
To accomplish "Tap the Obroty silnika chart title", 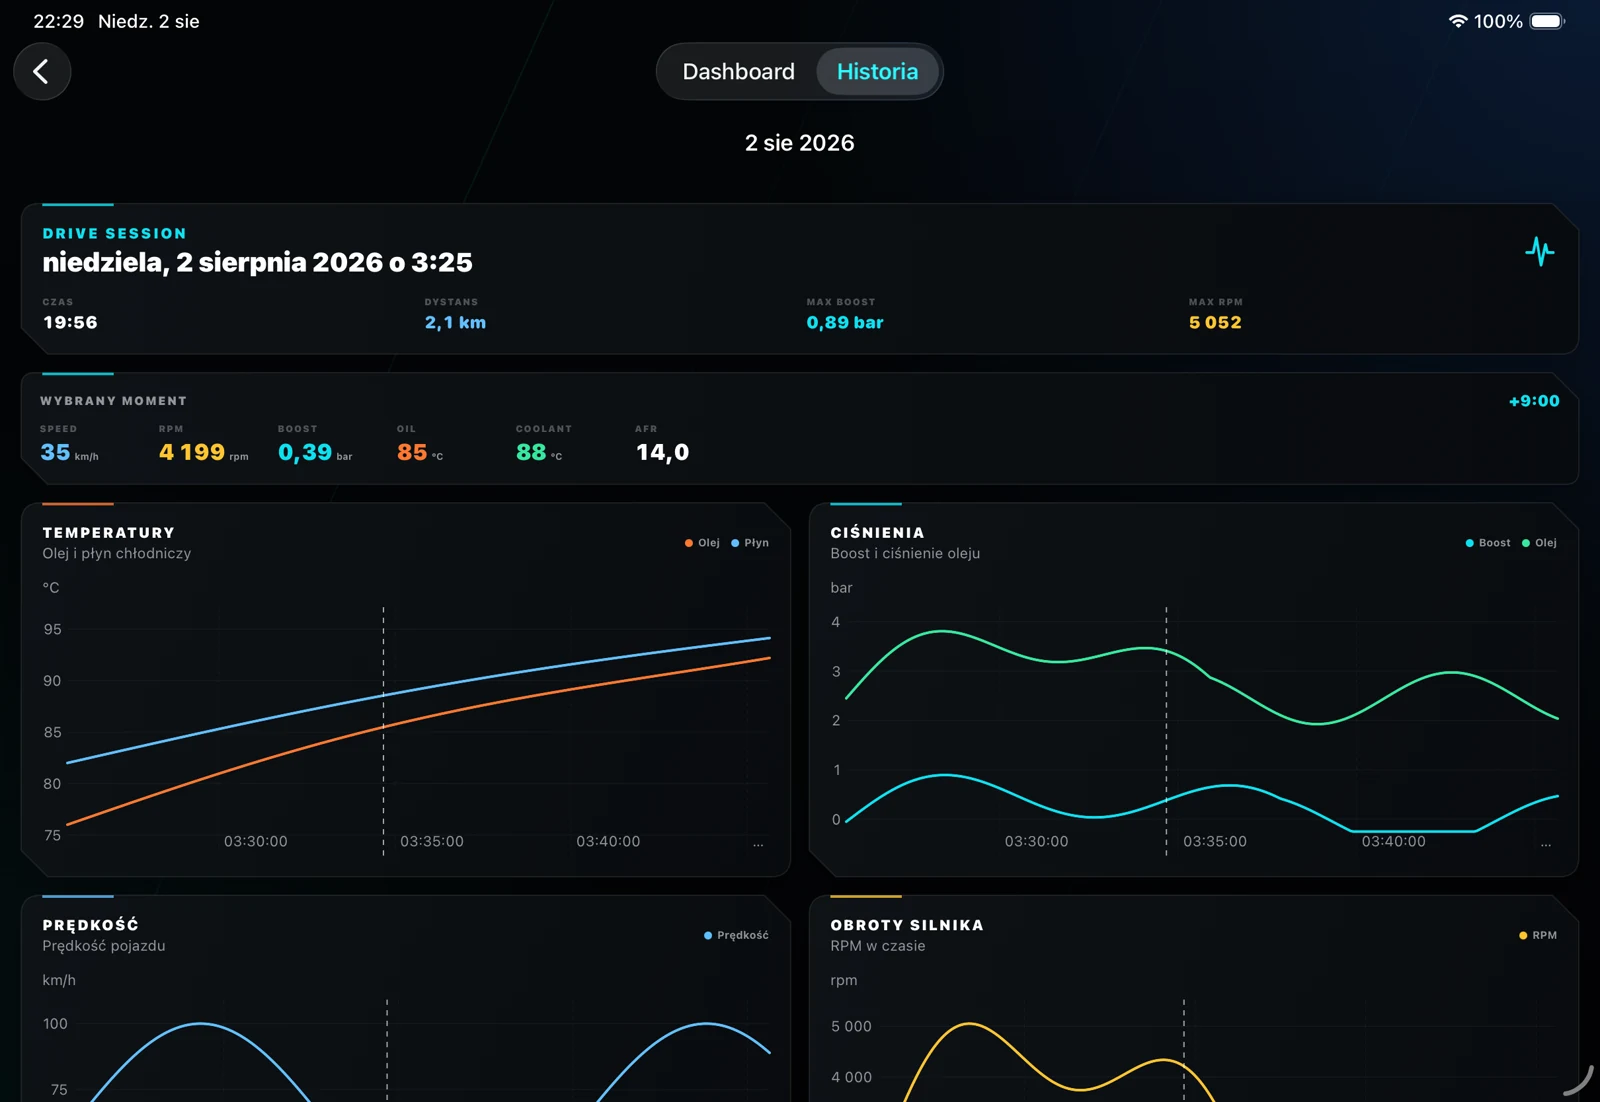I will [x=907, y=925].
